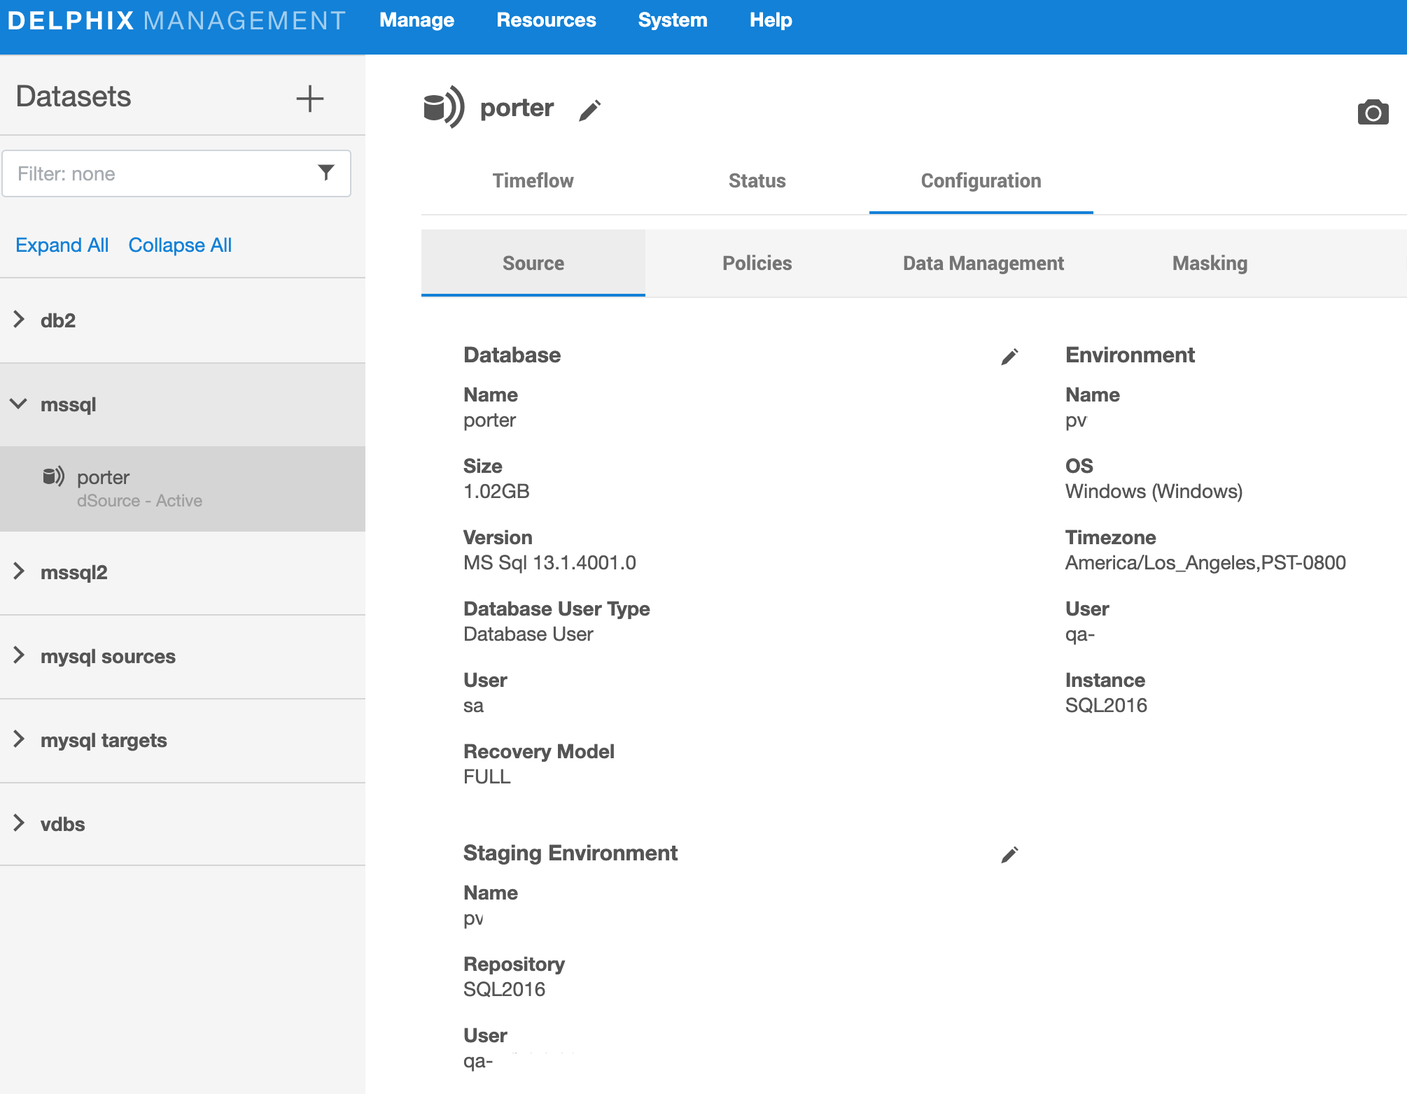The width and height of the screenshot is (1407, 1094).
Task: Take a snapshot with the camera icon
Action: [1373, 112]
